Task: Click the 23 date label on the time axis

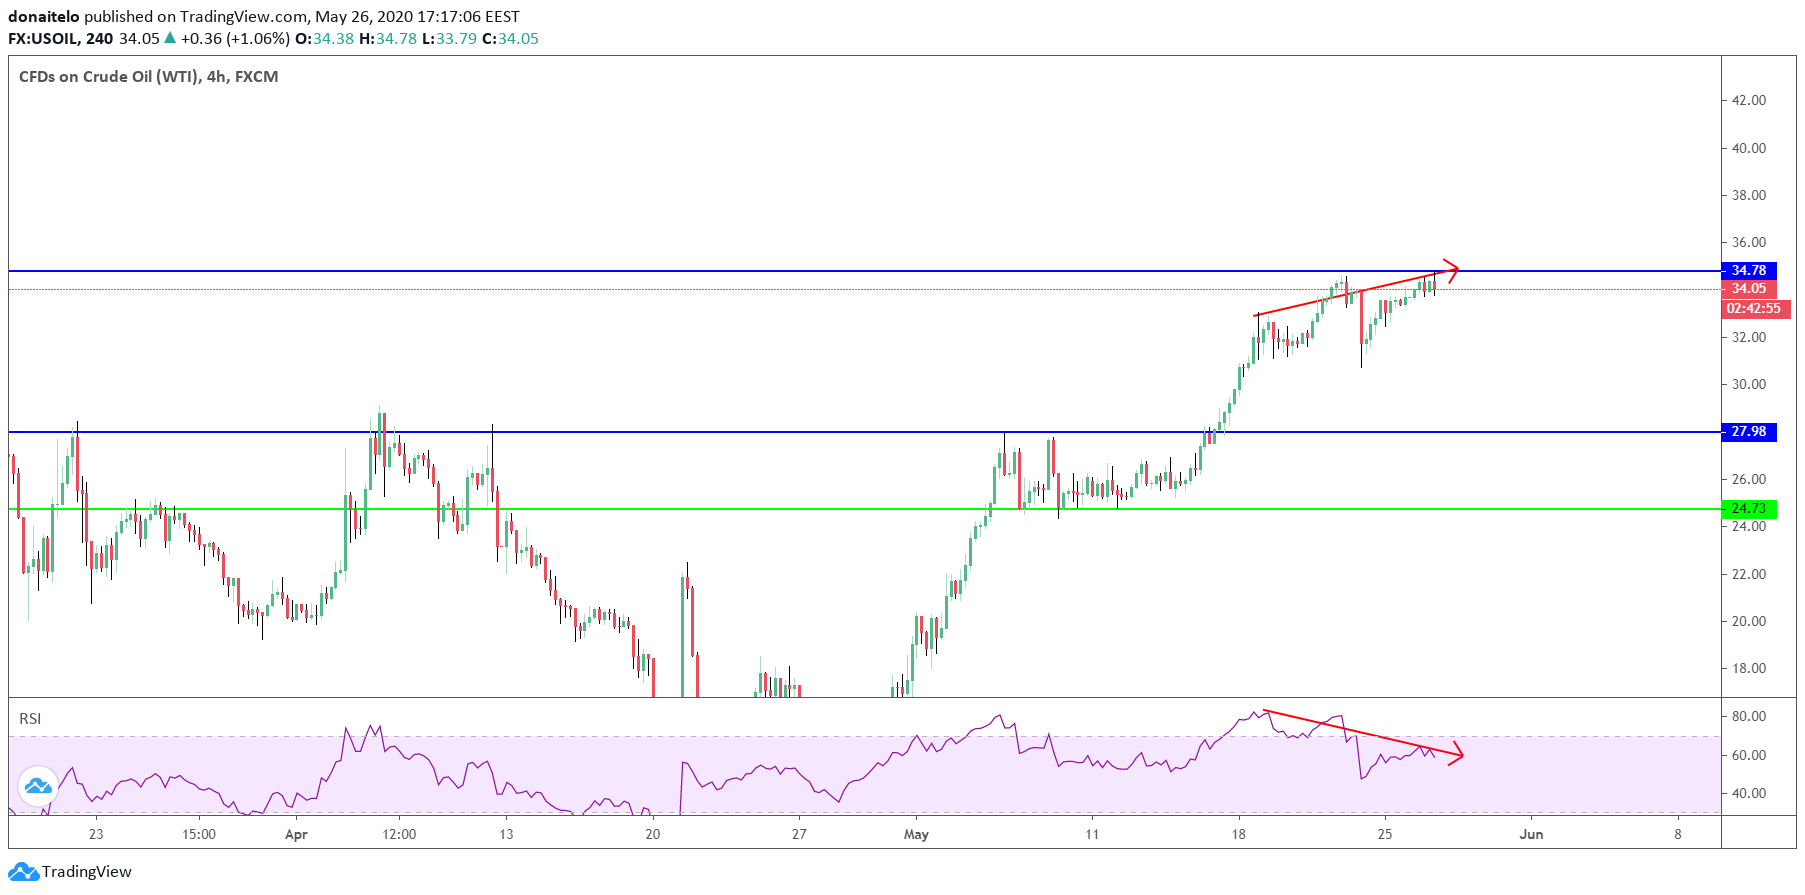Action: 95,834
